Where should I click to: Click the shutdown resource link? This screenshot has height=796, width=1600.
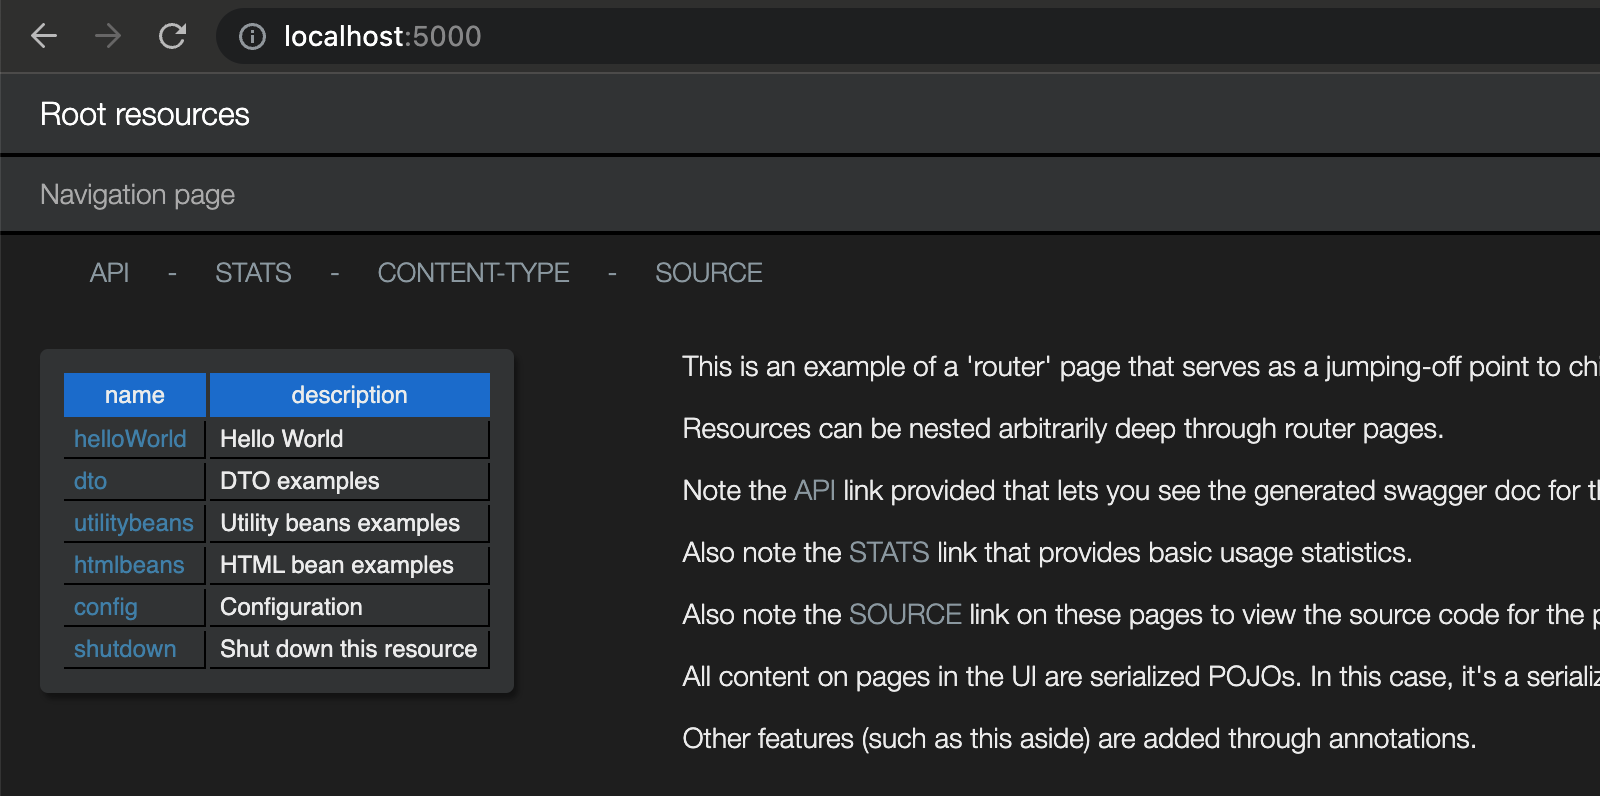125,649
